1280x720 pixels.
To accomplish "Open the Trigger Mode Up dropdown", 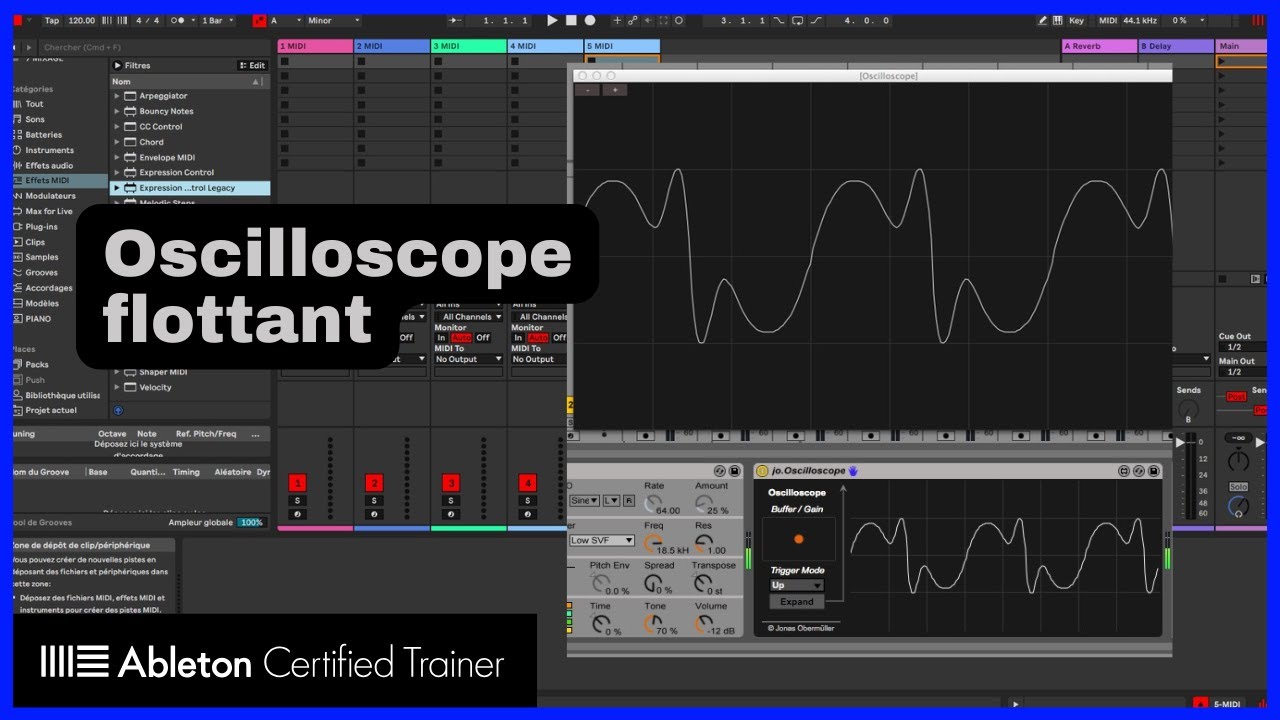I will tap(796, 585).
